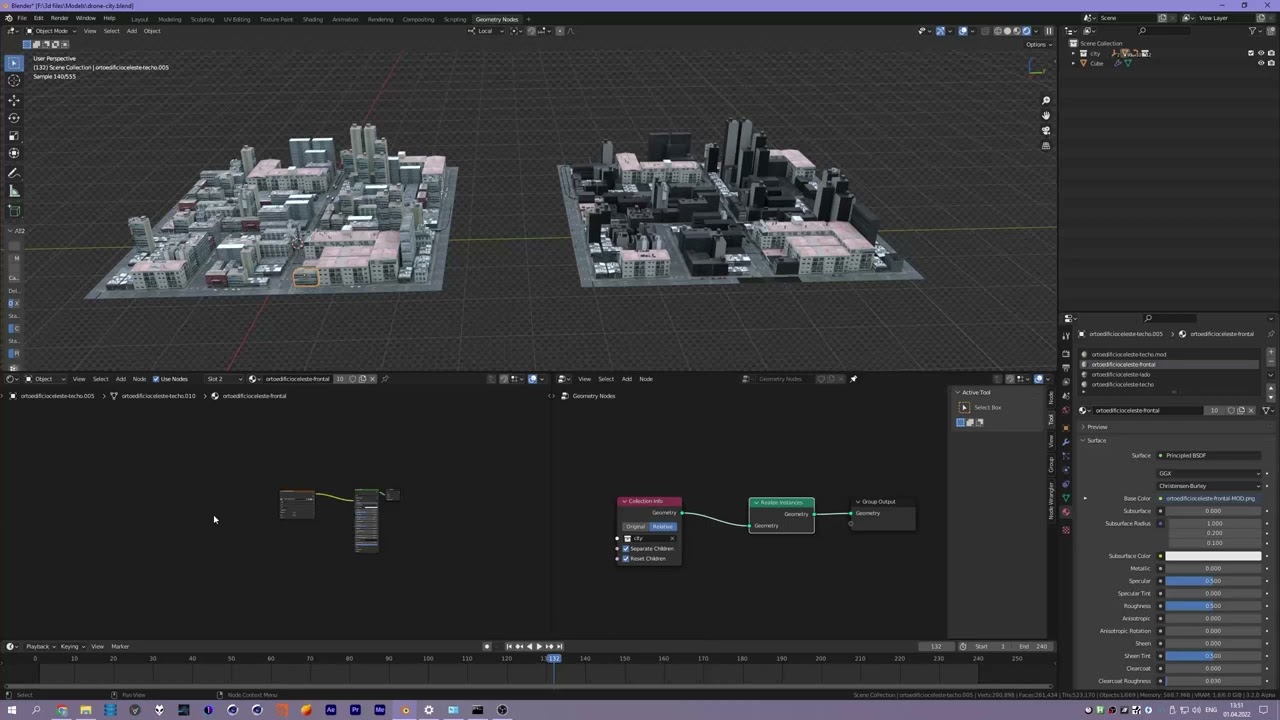Open the Object Data properties tab

pyautogui.click(x=1066, y=497)
